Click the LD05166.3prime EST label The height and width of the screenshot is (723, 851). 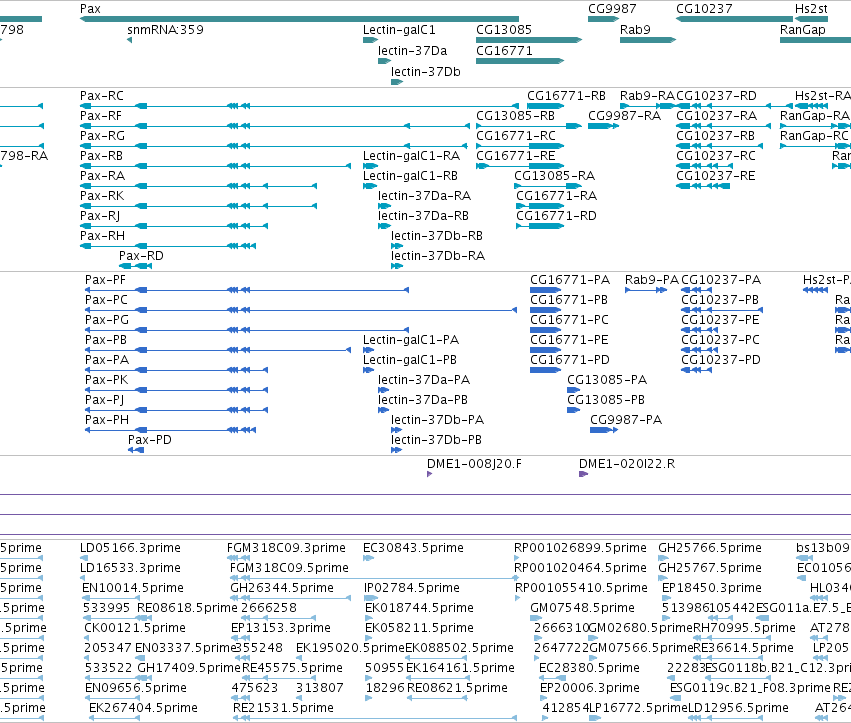(130, 548)
